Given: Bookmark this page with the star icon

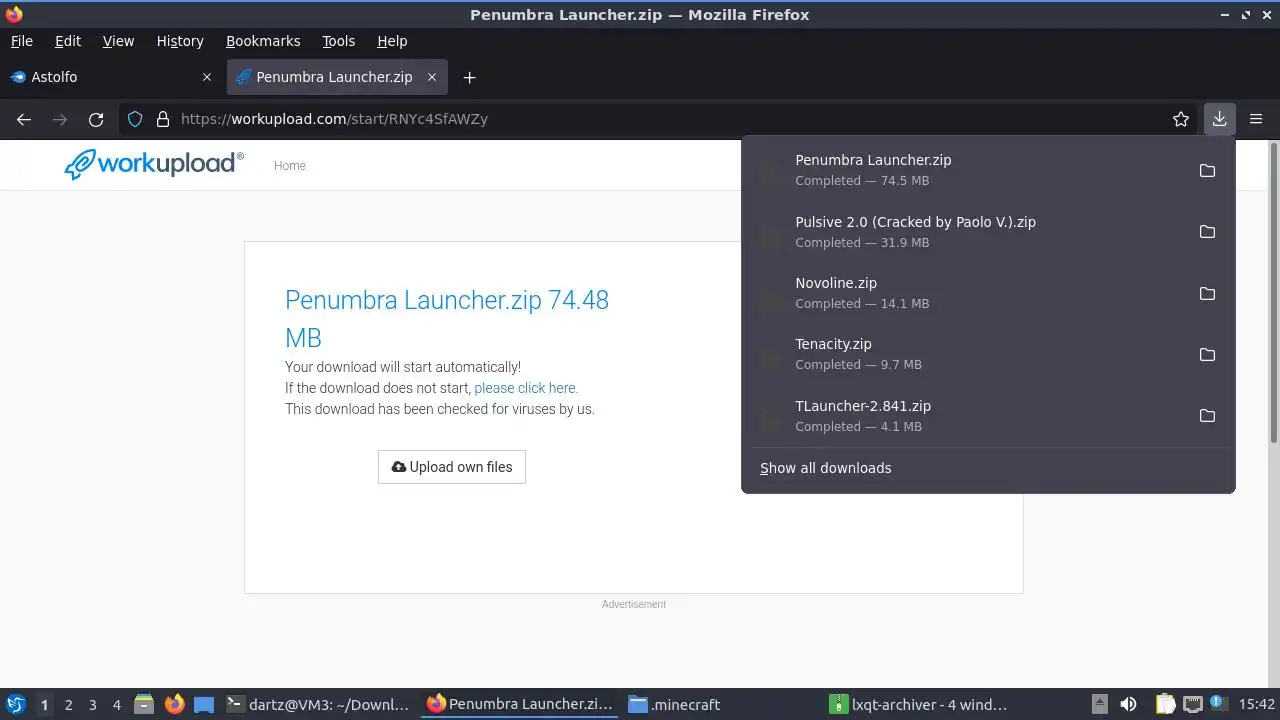Looking at the screenshot, I should tap(1181, 119).
